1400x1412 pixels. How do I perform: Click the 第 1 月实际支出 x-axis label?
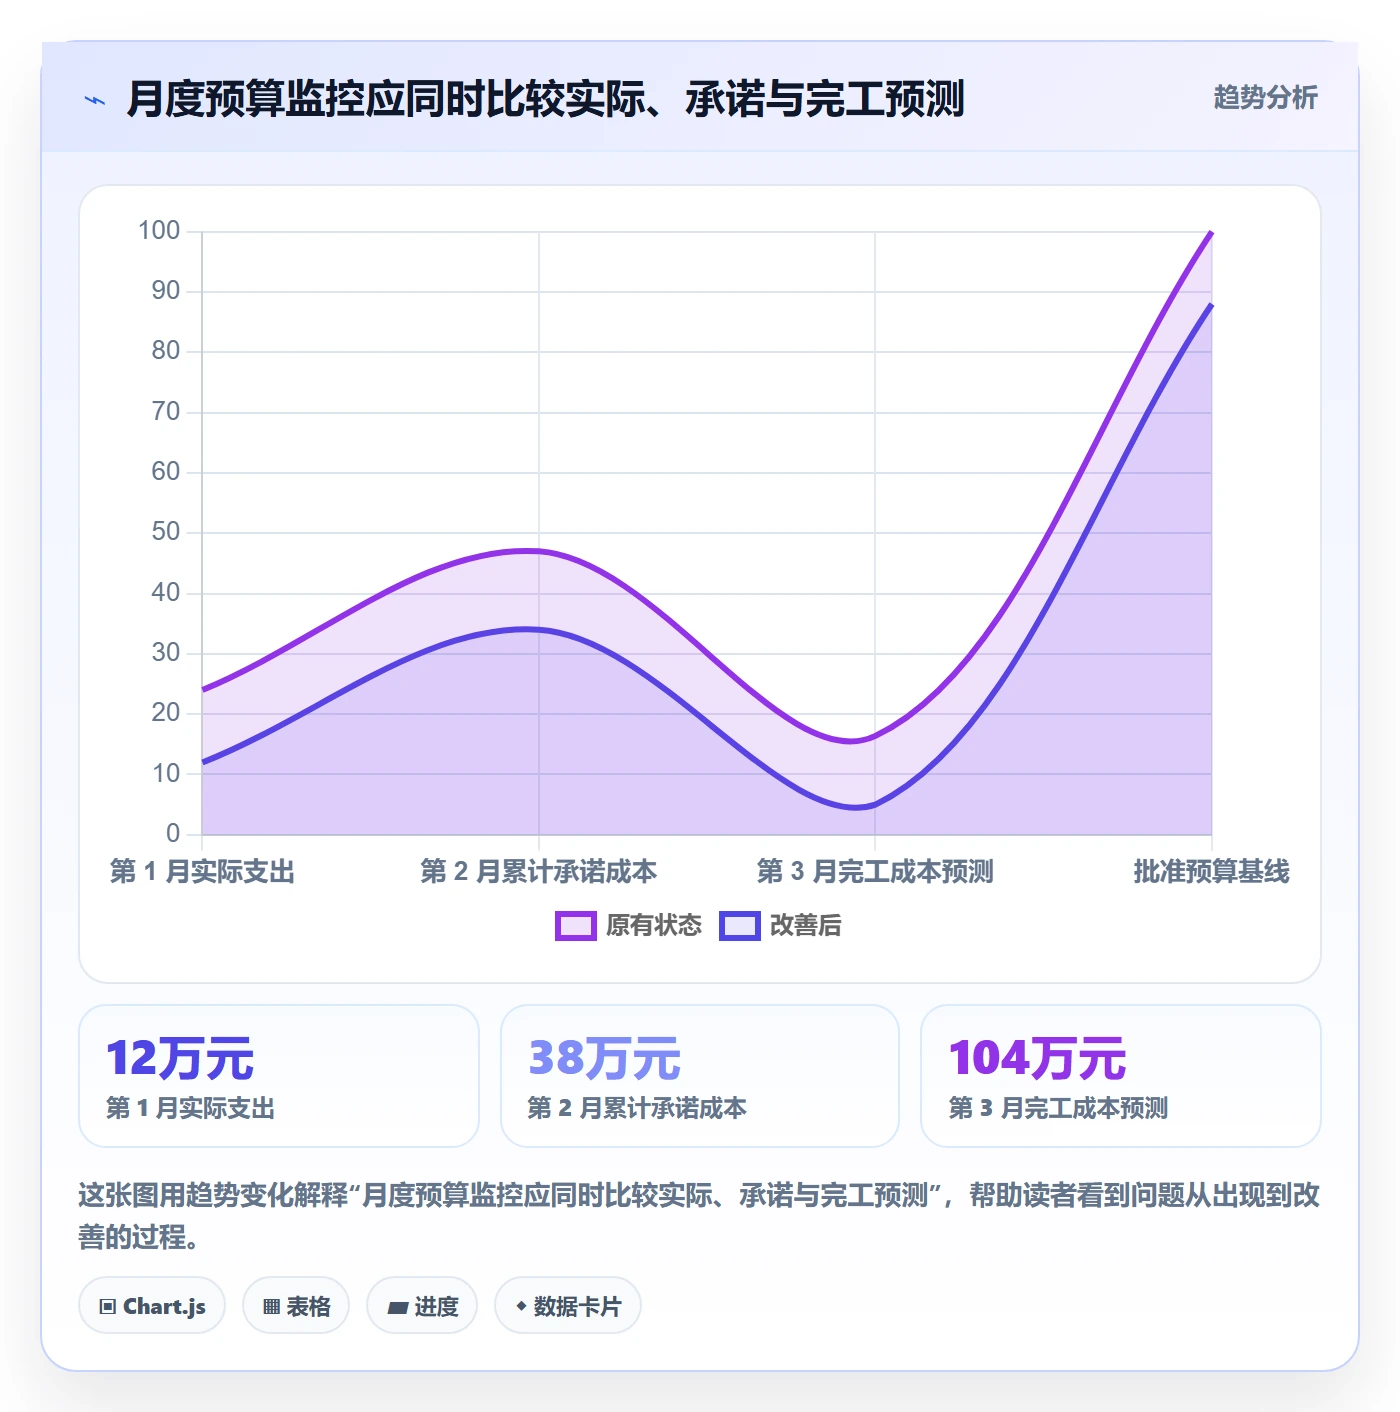pos(202,871)
